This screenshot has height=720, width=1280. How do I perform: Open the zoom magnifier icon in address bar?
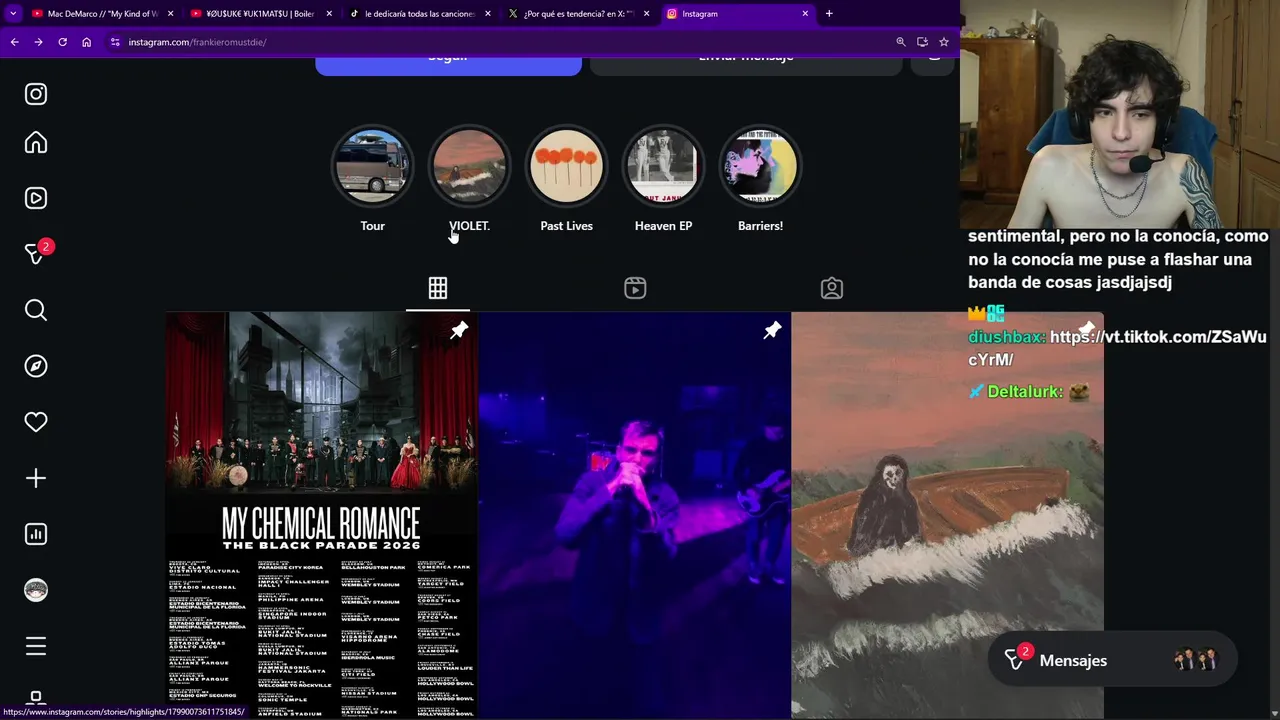pos(901,42)
